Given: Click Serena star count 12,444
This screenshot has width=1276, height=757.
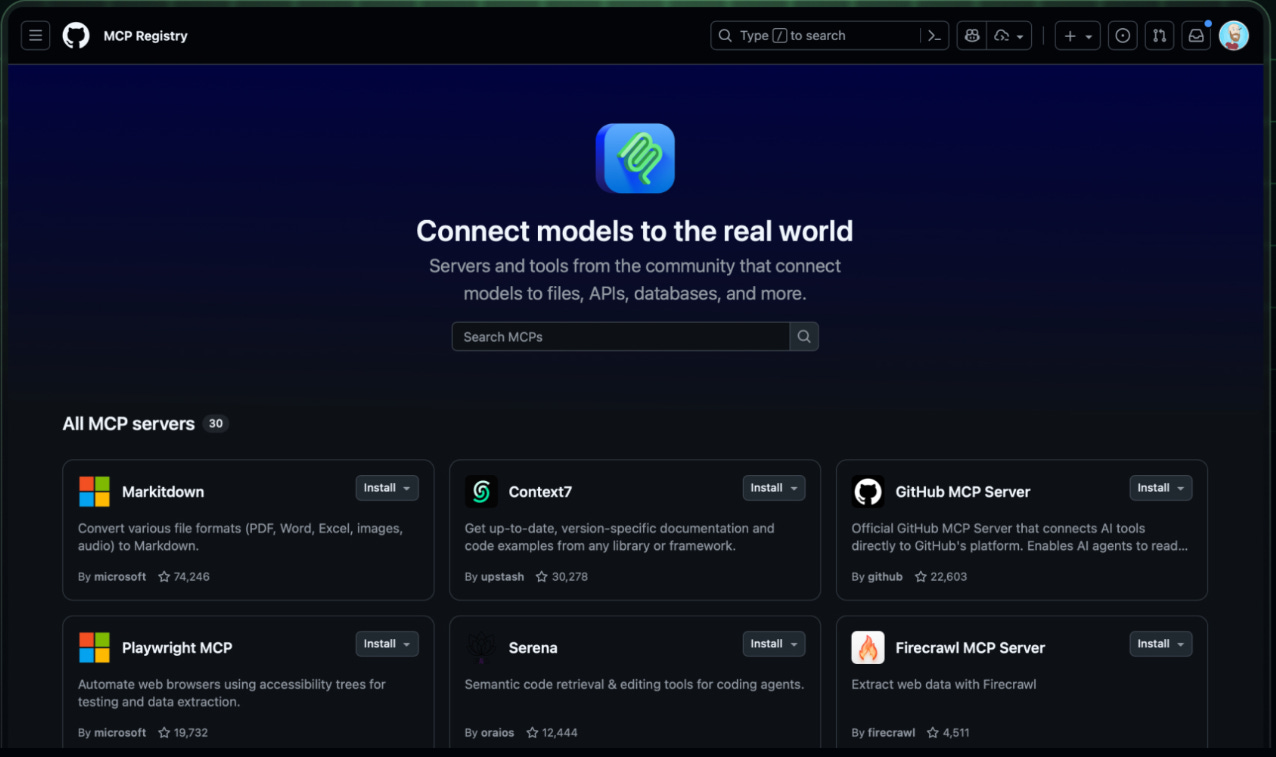Looking at the screenshot, I should (552, 733).
